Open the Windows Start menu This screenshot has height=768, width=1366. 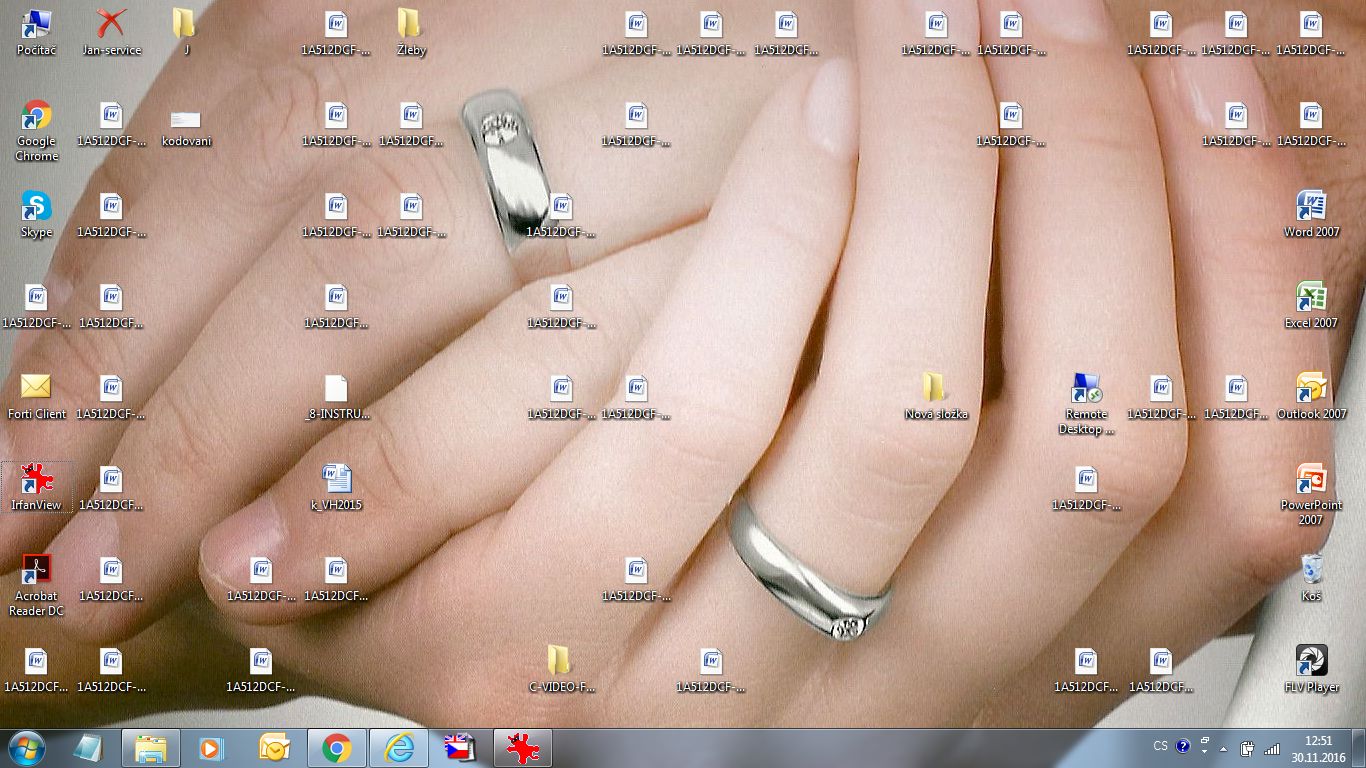click(26, 747)
